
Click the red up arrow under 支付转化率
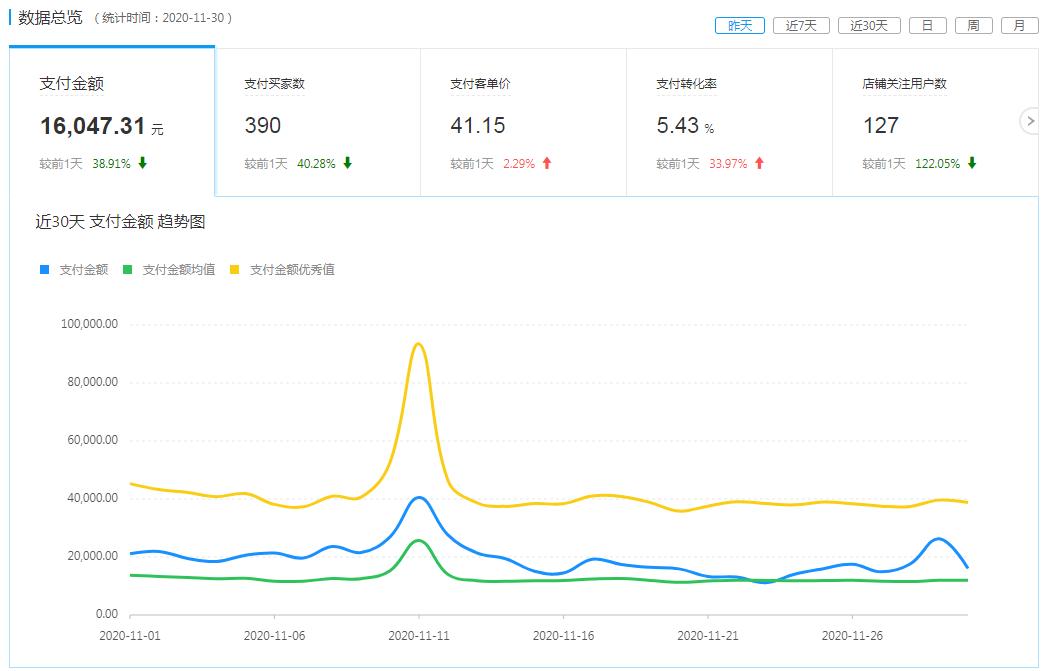(759, 163)
